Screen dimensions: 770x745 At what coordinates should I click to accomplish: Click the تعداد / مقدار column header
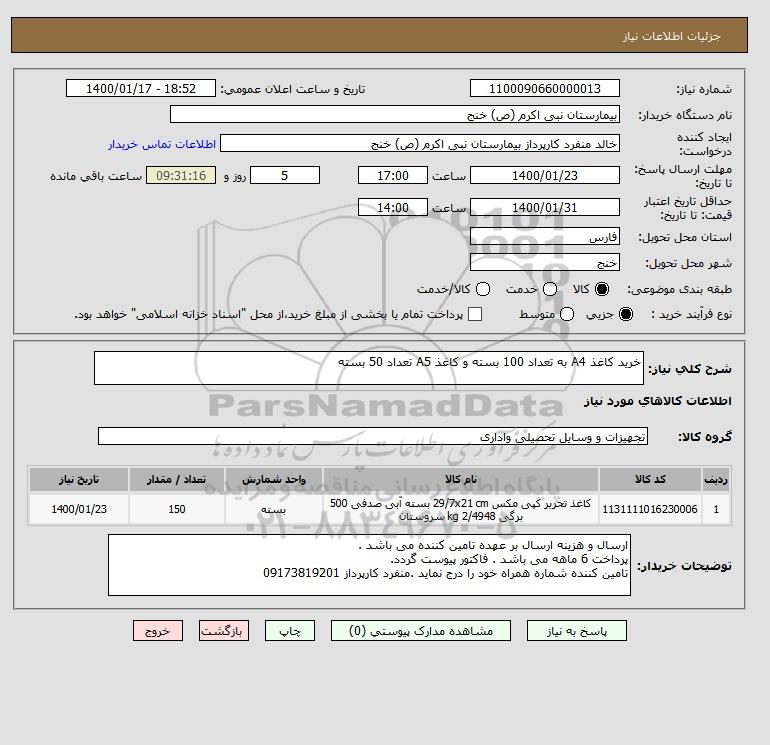[177, 479]
